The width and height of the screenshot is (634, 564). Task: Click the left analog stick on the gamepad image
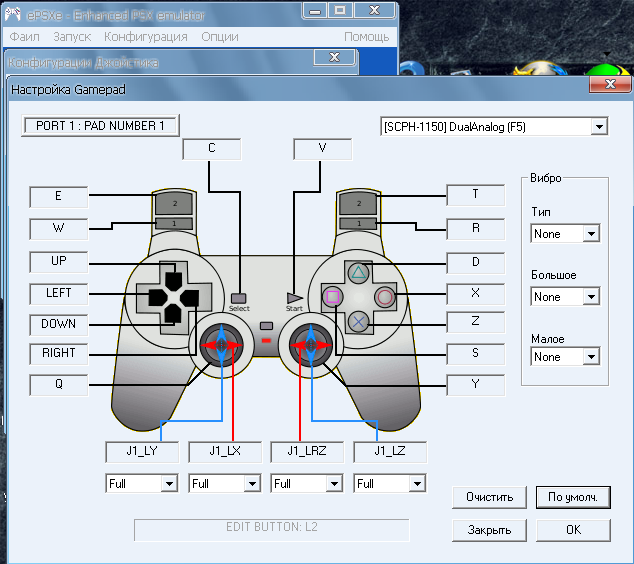222,345
